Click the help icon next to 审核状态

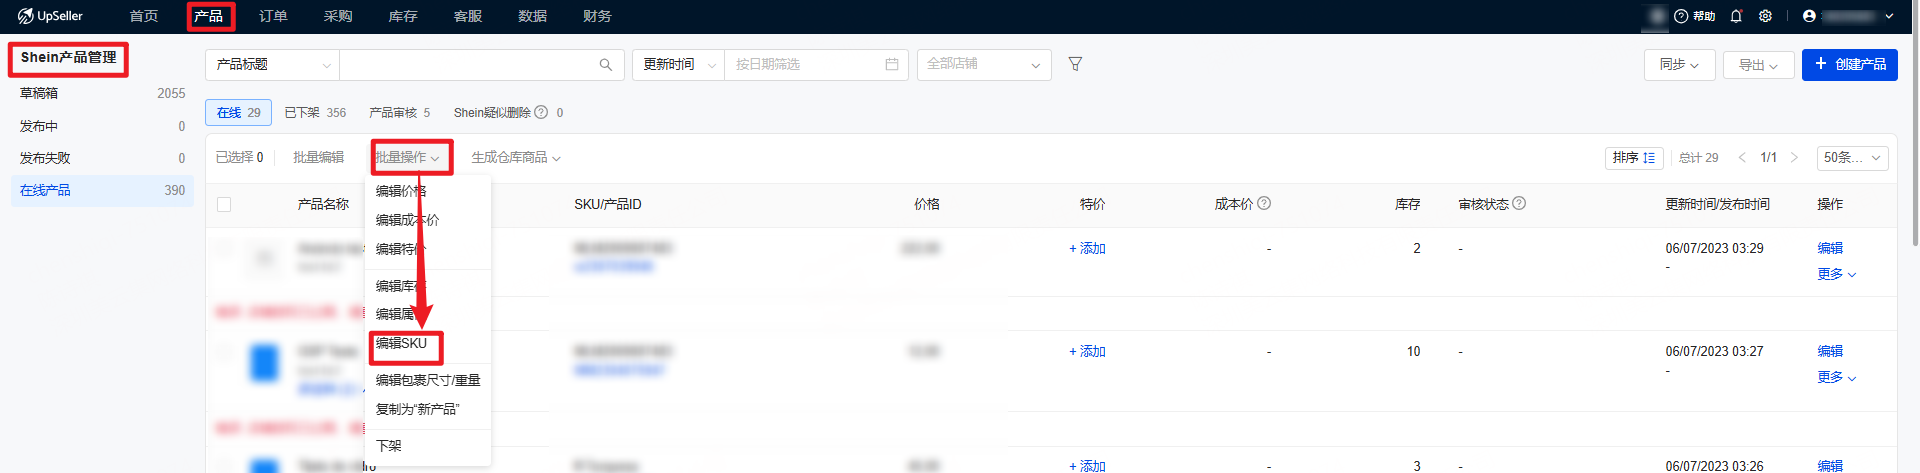coord(1519,203)
